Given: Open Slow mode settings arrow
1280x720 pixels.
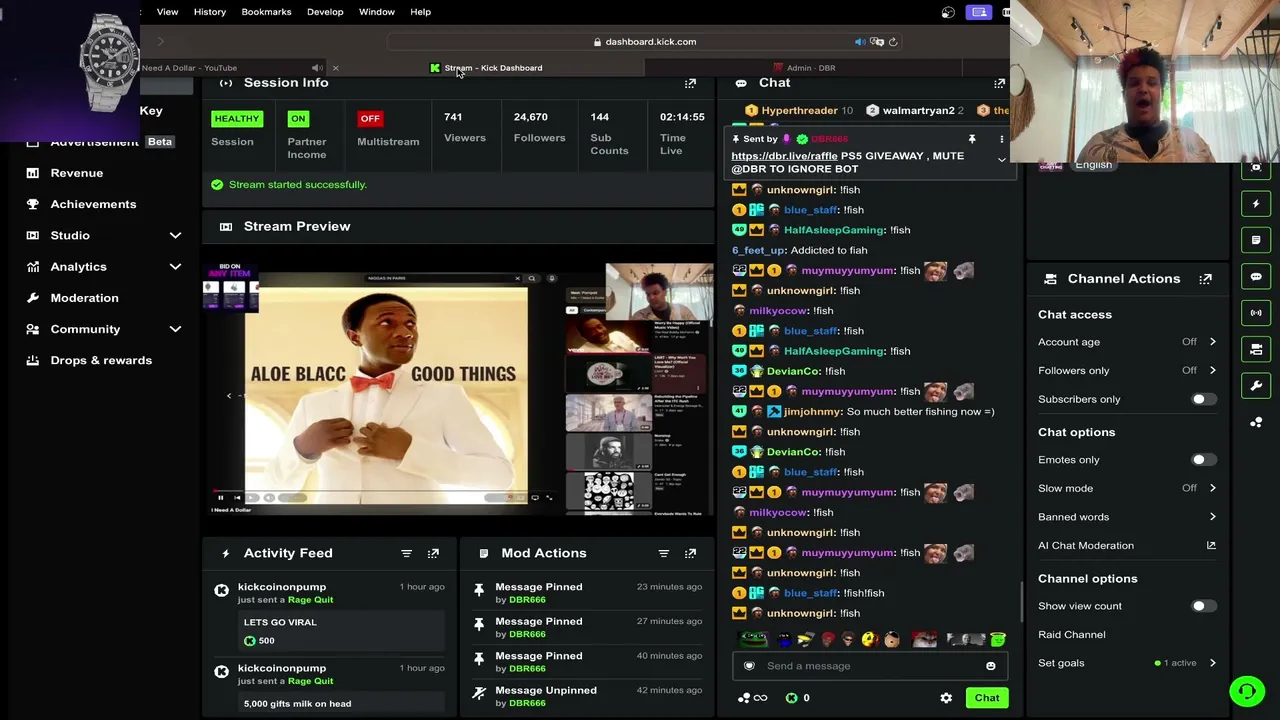Looking at the screenshot, I should [x=1212, y=488].
